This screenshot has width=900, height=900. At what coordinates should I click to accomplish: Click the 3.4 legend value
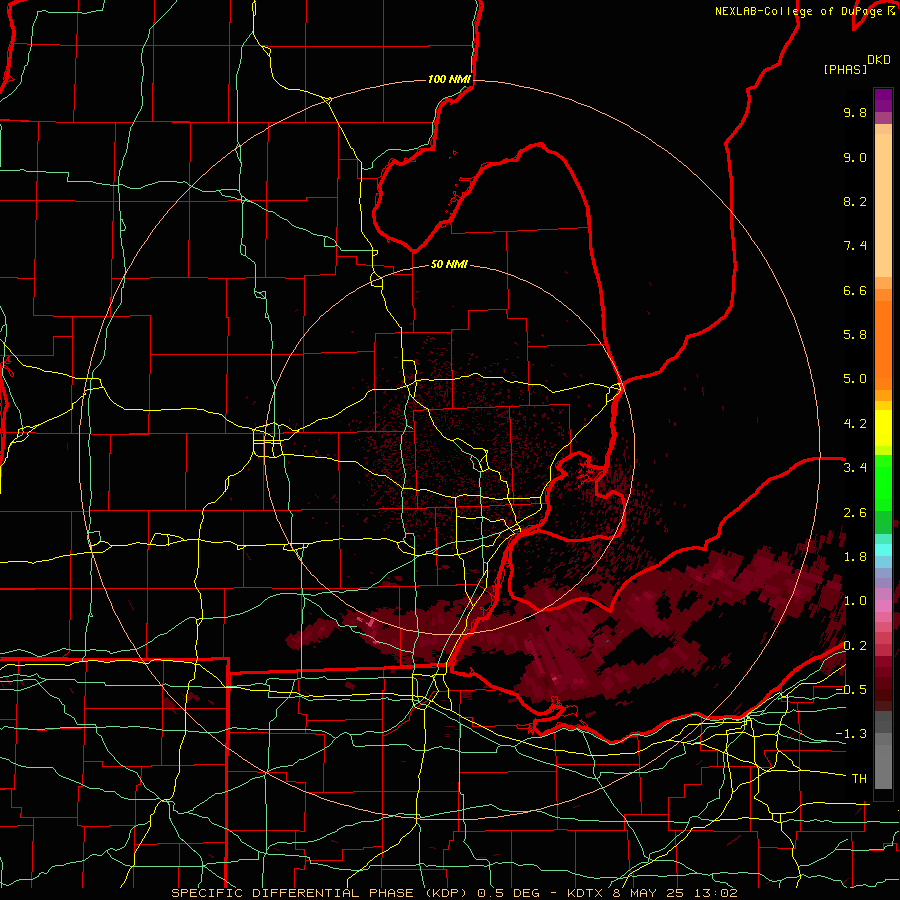pos(855,468)
